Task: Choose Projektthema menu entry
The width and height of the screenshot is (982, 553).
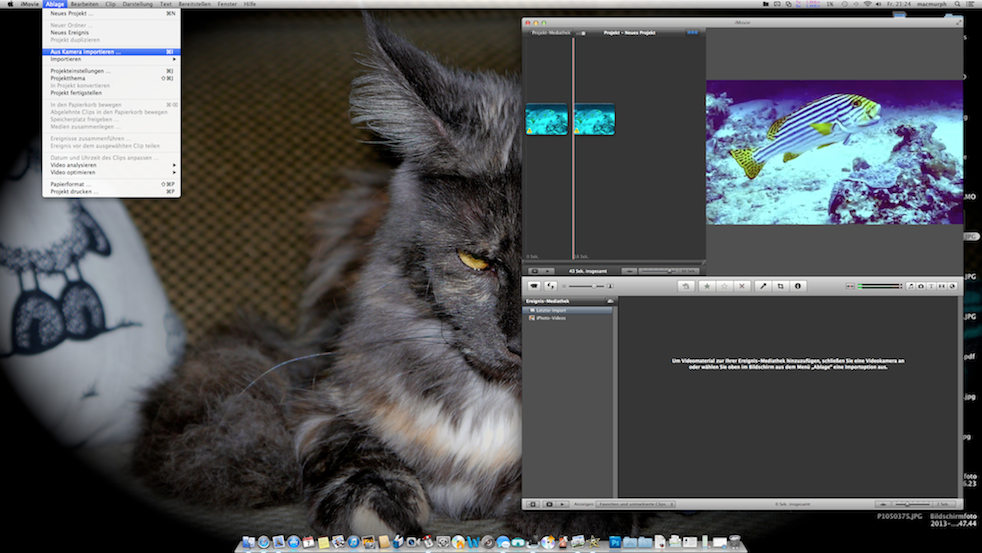Action: pos(111,78)
